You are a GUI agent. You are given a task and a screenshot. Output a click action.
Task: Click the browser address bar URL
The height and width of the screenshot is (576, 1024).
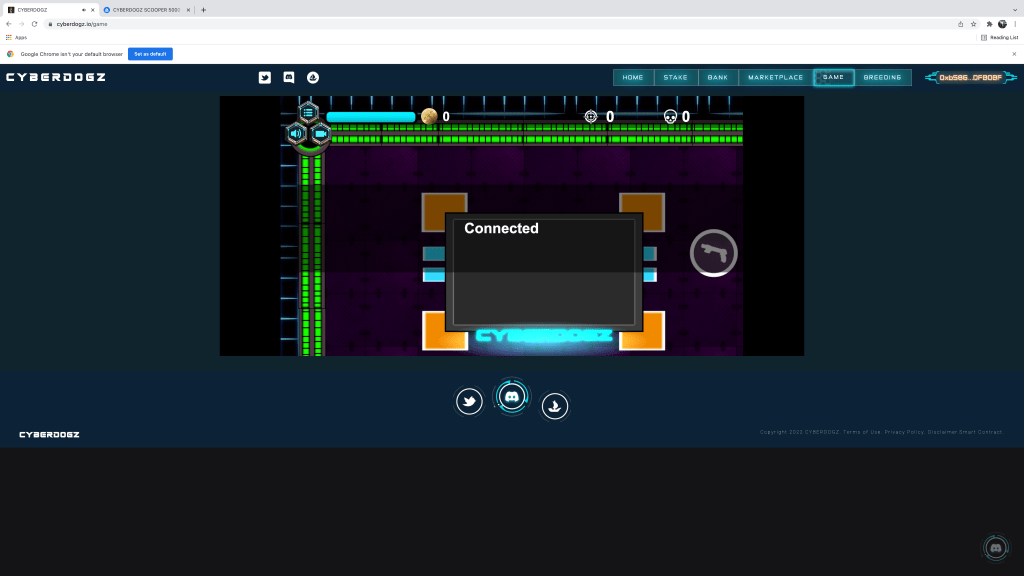(x=82, y=24)
